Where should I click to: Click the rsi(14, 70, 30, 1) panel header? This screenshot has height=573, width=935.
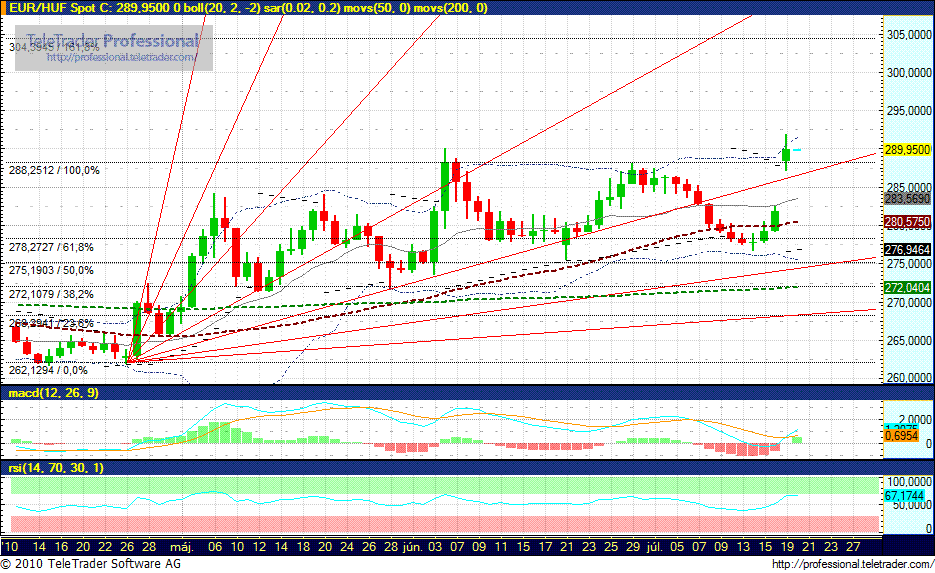click(x=468, y=469)
